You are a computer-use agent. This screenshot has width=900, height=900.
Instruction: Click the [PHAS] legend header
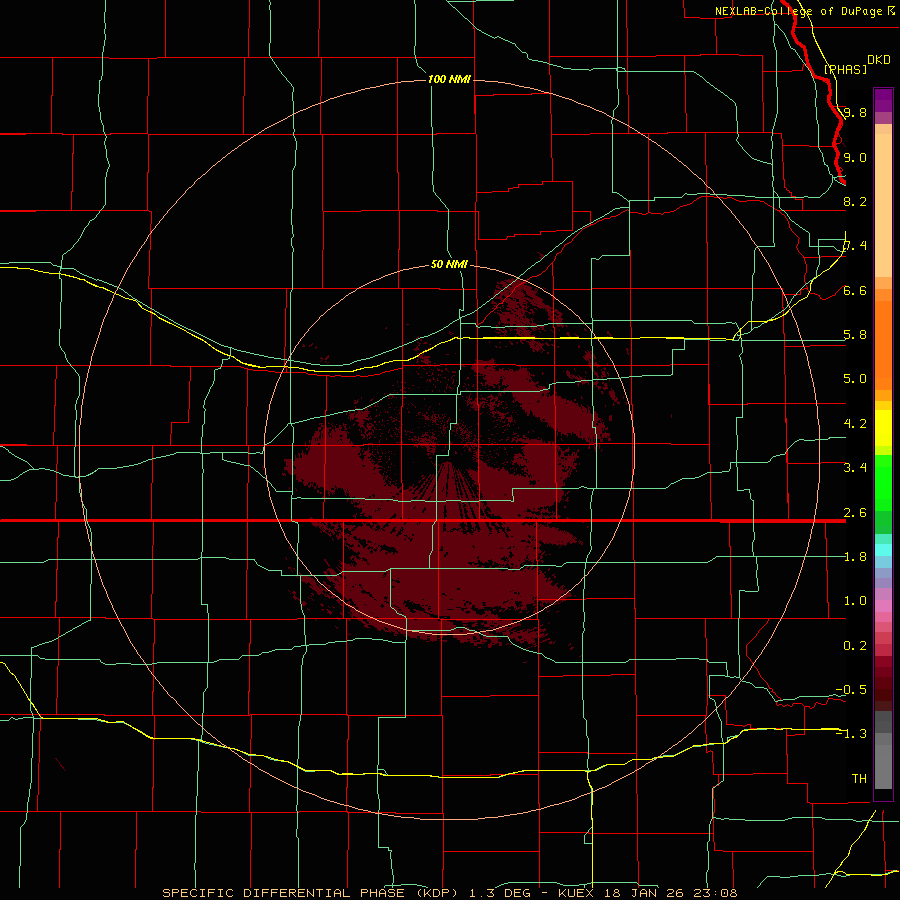845,69
